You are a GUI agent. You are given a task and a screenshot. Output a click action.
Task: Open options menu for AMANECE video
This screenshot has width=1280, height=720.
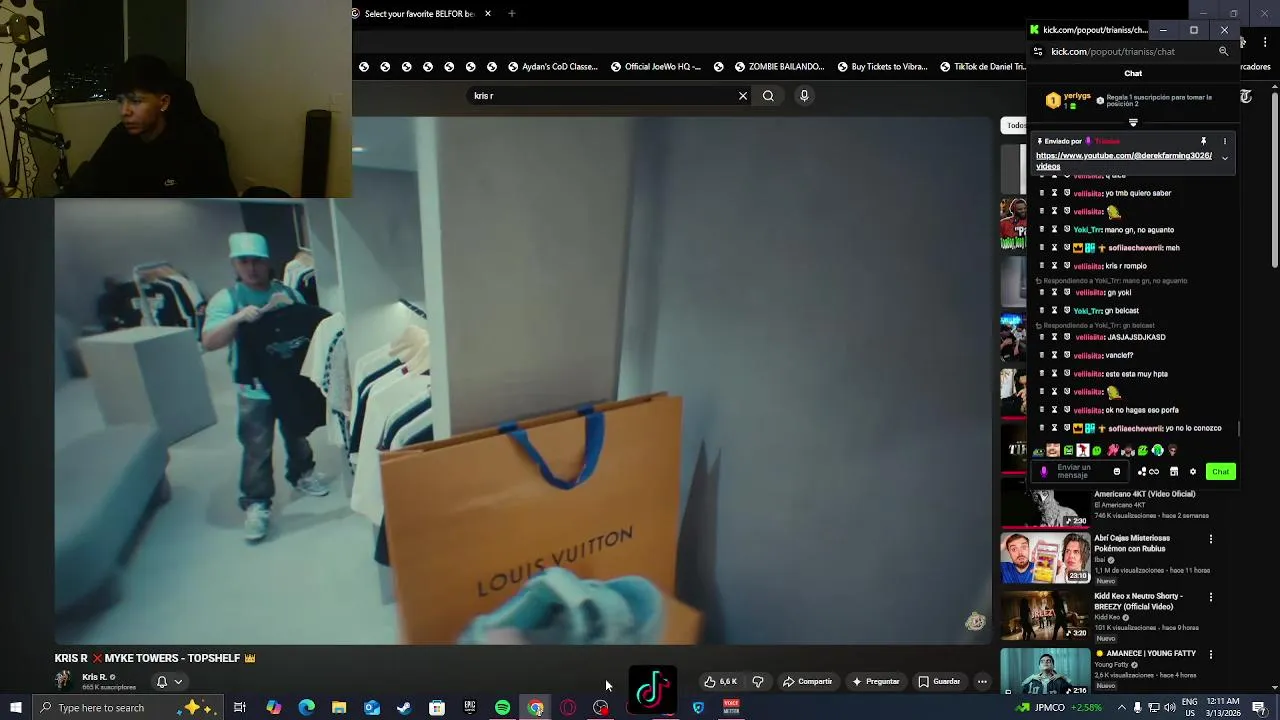(1211, 654)
